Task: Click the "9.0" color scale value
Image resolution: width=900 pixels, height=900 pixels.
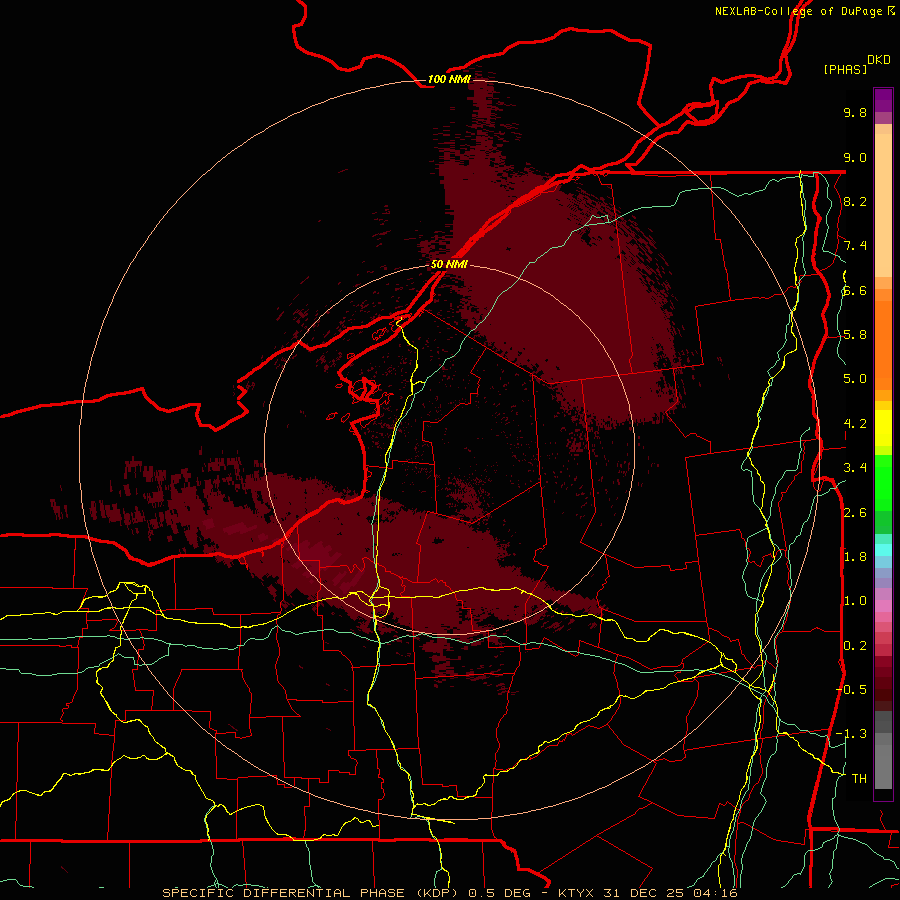Action: click(855, 157)
